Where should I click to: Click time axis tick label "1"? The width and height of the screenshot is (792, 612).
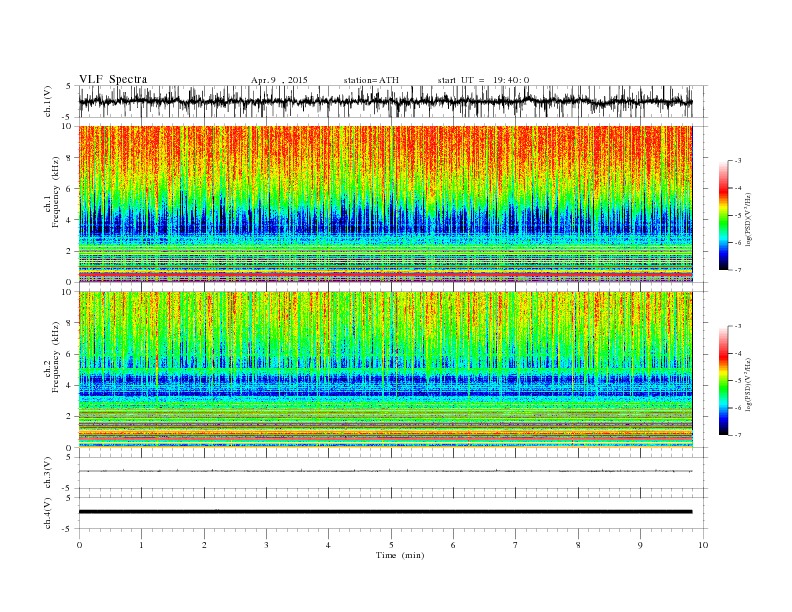pyautogui.click(x=141, y=545)
